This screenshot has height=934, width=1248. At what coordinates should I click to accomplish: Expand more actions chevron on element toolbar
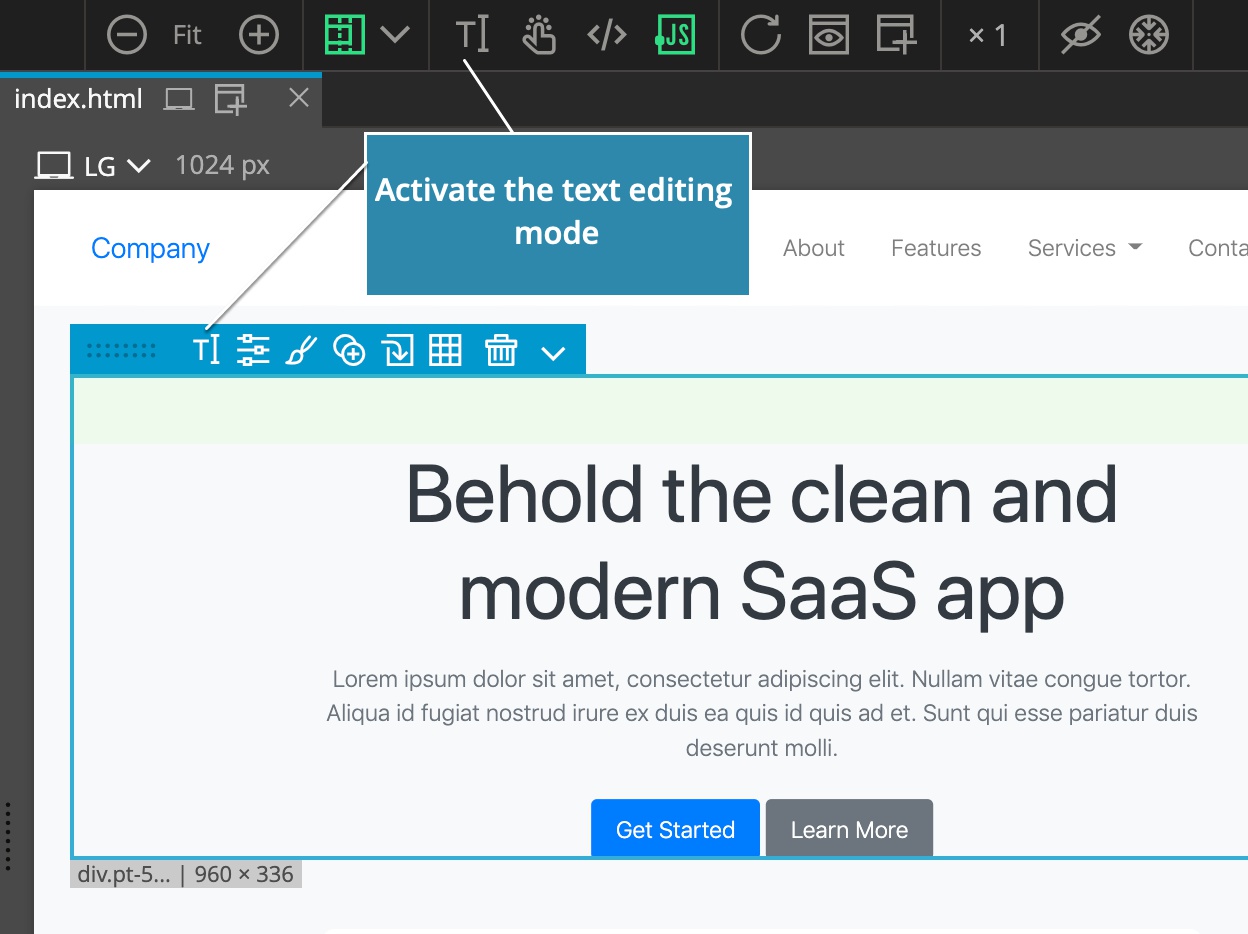click(x=553, y=353)
